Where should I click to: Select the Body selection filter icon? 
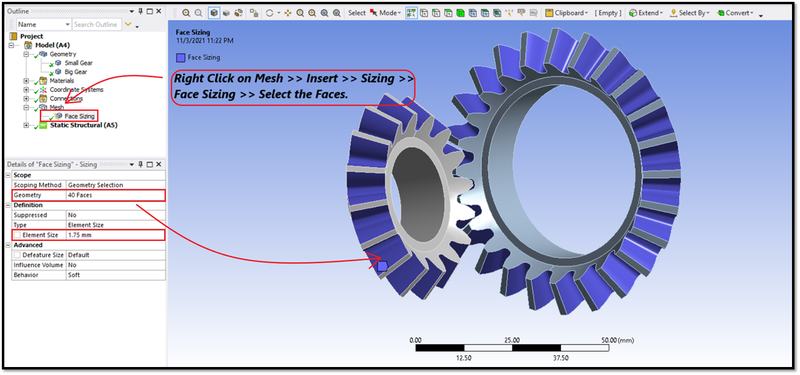point(461,13)
